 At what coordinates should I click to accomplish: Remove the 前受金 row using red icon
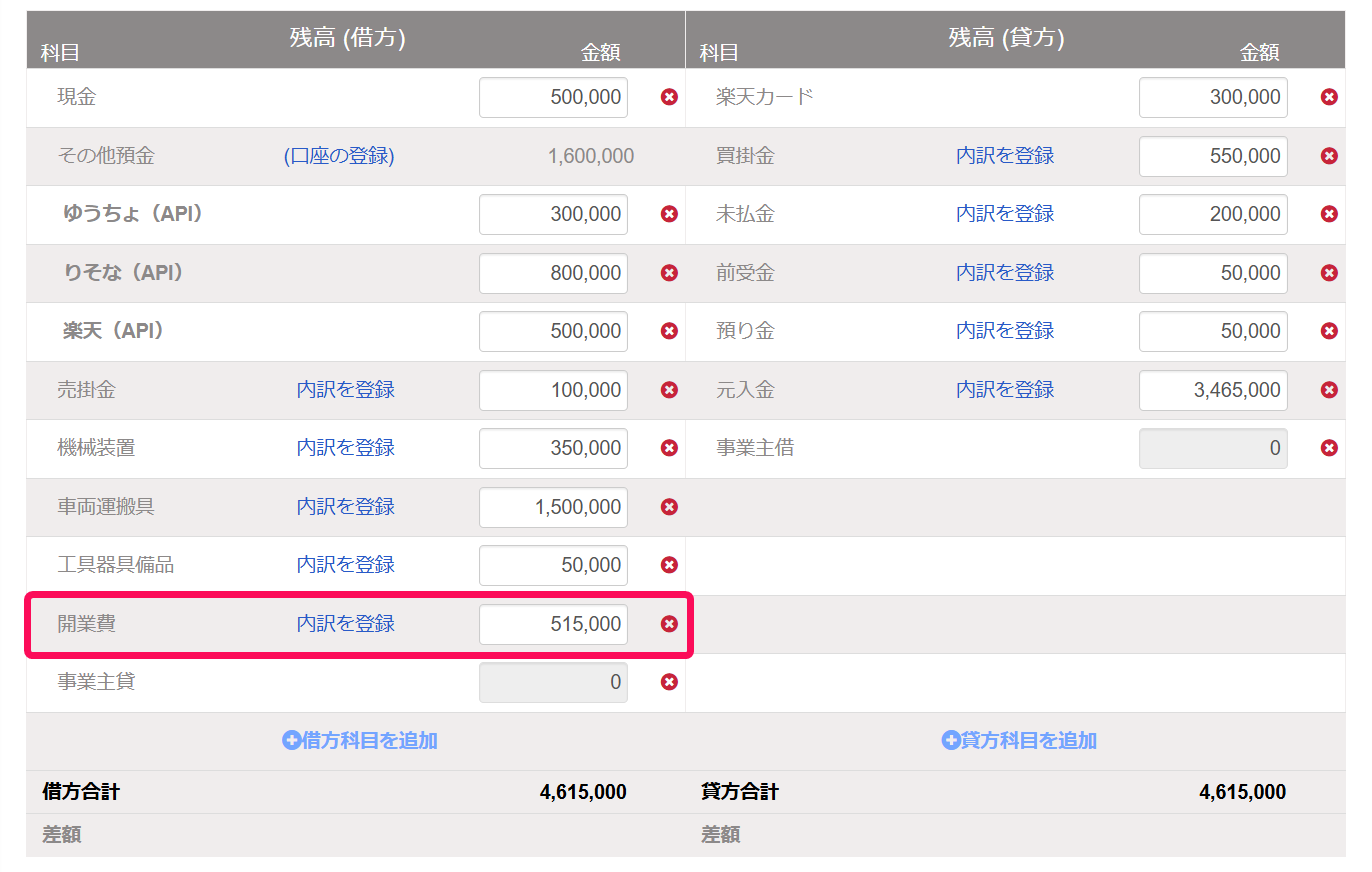[1329, 273]
